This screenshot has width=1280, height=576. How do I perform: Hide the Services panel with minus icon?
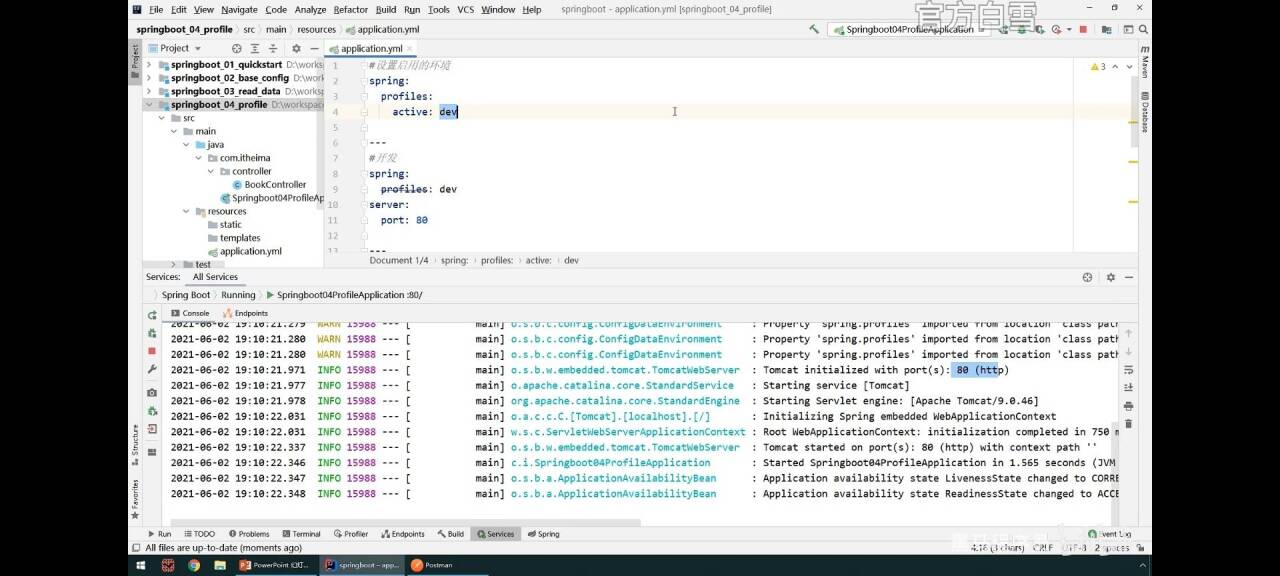pos(1129,277)
